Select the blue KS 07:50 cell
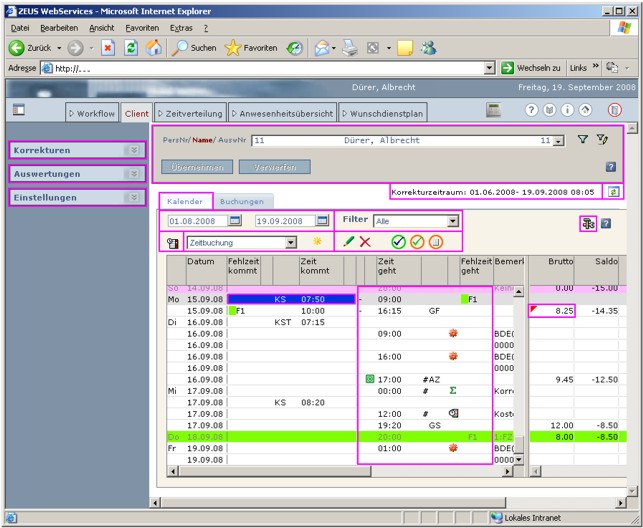This screenshot has width=643, height=528. coord(291,299)
